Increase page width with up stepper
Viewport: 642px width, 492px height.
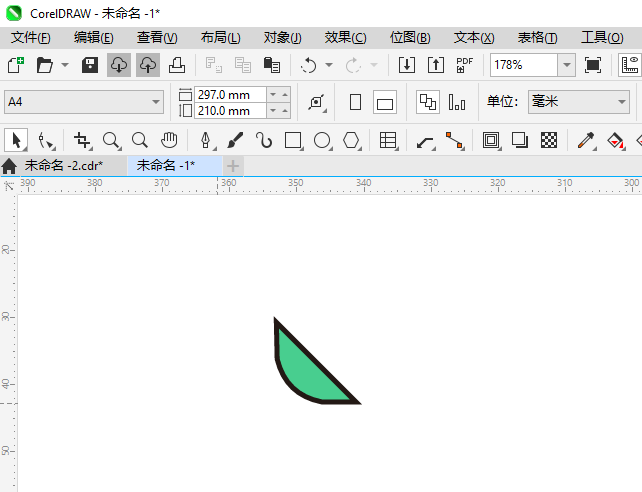click(285, 95)
